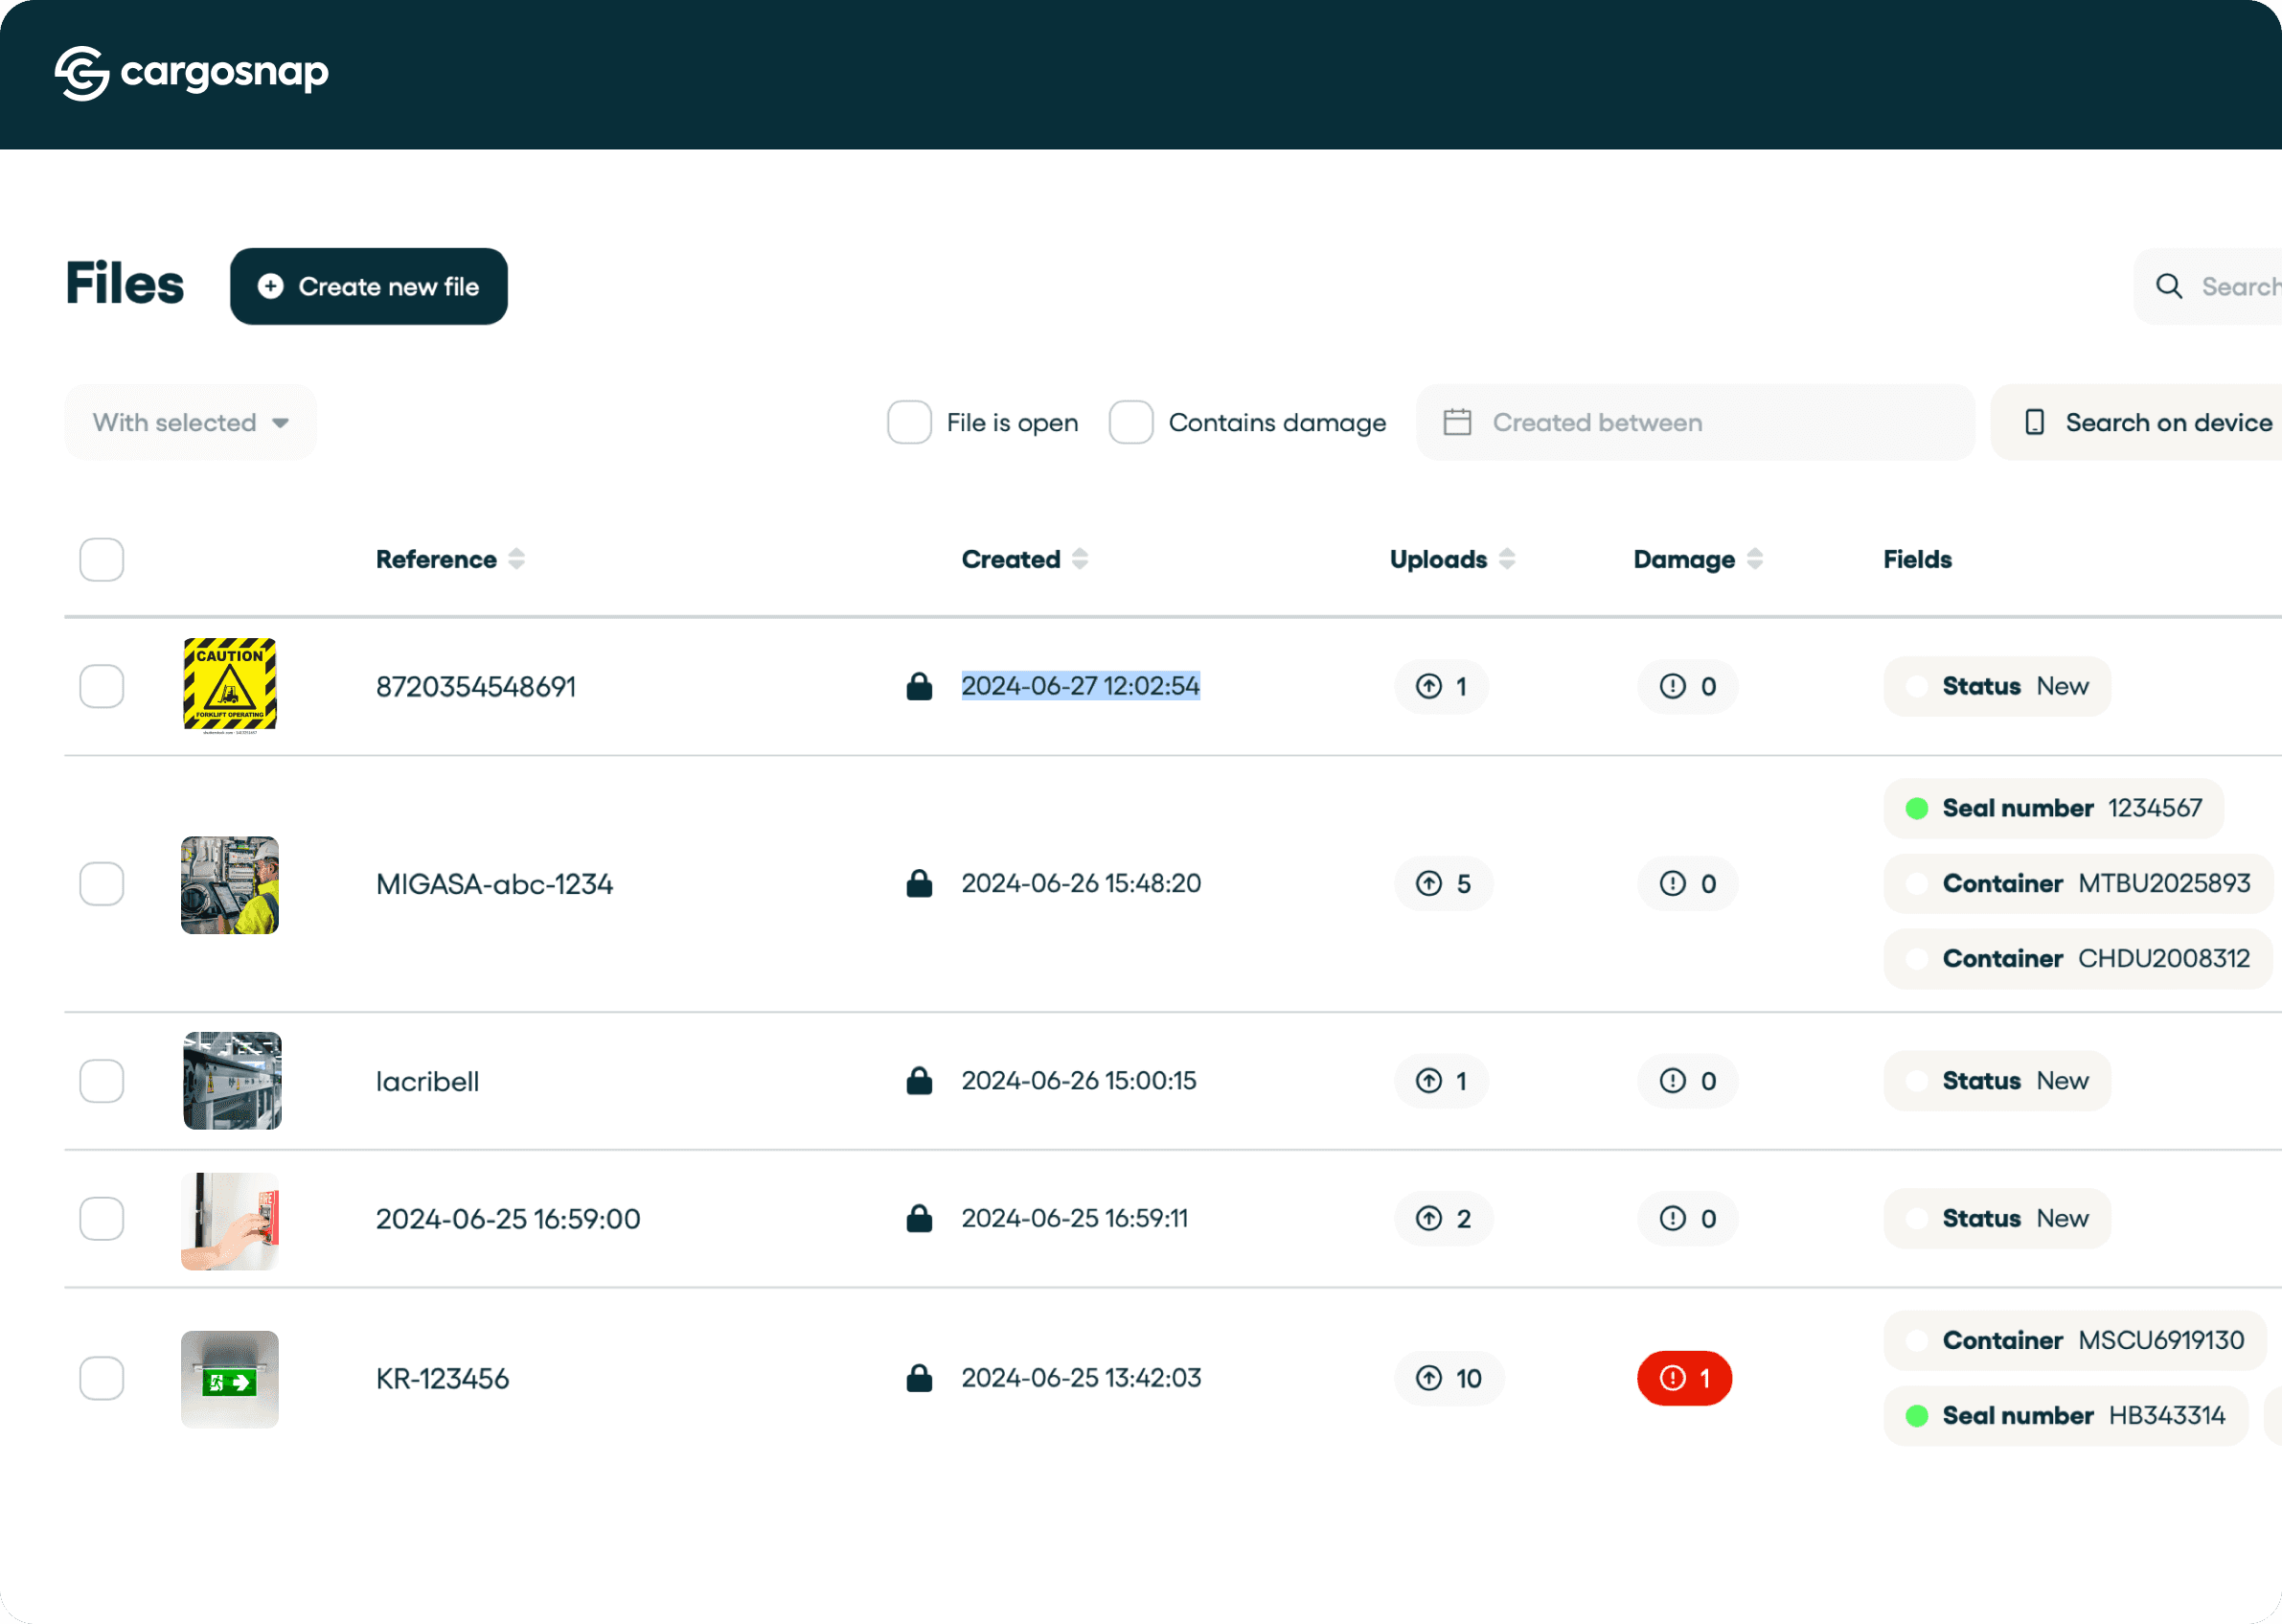Click the uploads count badge showing 10
The image size is (2282, 1624).
click(1449, 1378)
